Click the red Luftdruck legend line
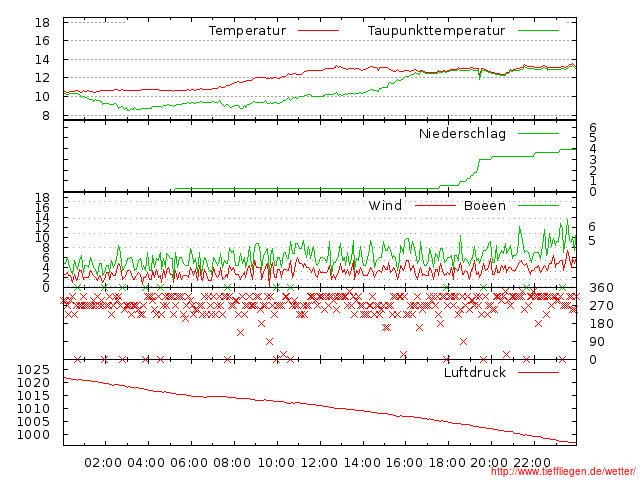 click(538, 372)
